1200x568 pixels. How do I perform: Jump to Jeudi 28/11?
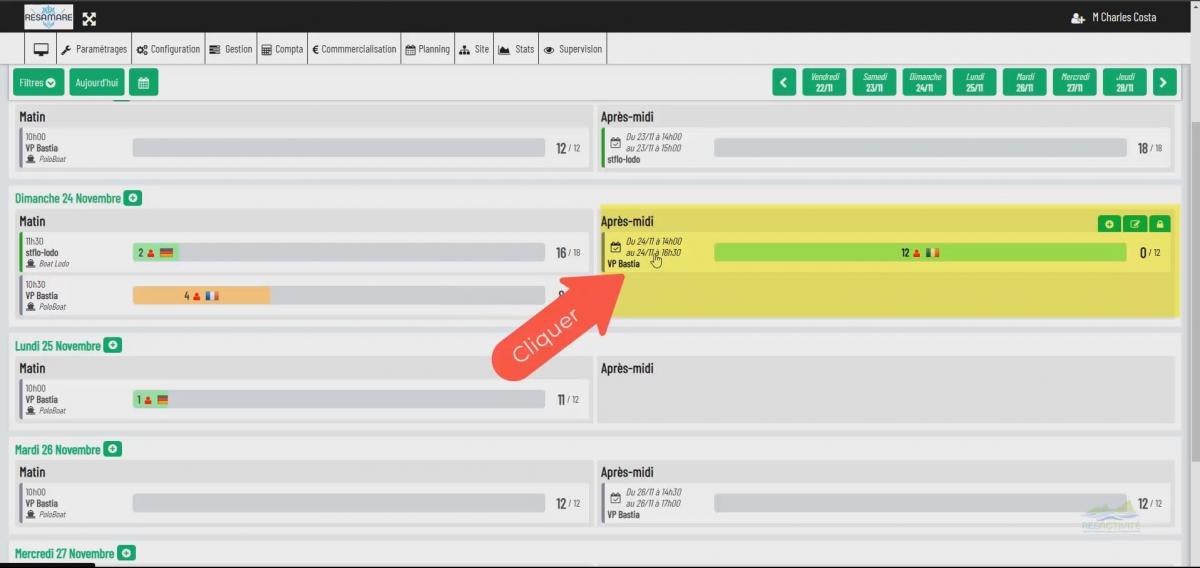tap(1125, 82)
